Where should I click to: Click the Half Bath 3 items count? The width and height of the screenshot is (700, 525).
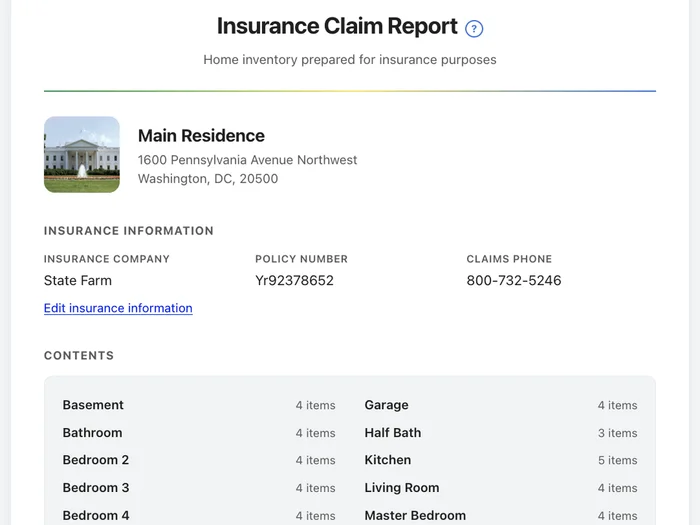(x=617, y=433)
